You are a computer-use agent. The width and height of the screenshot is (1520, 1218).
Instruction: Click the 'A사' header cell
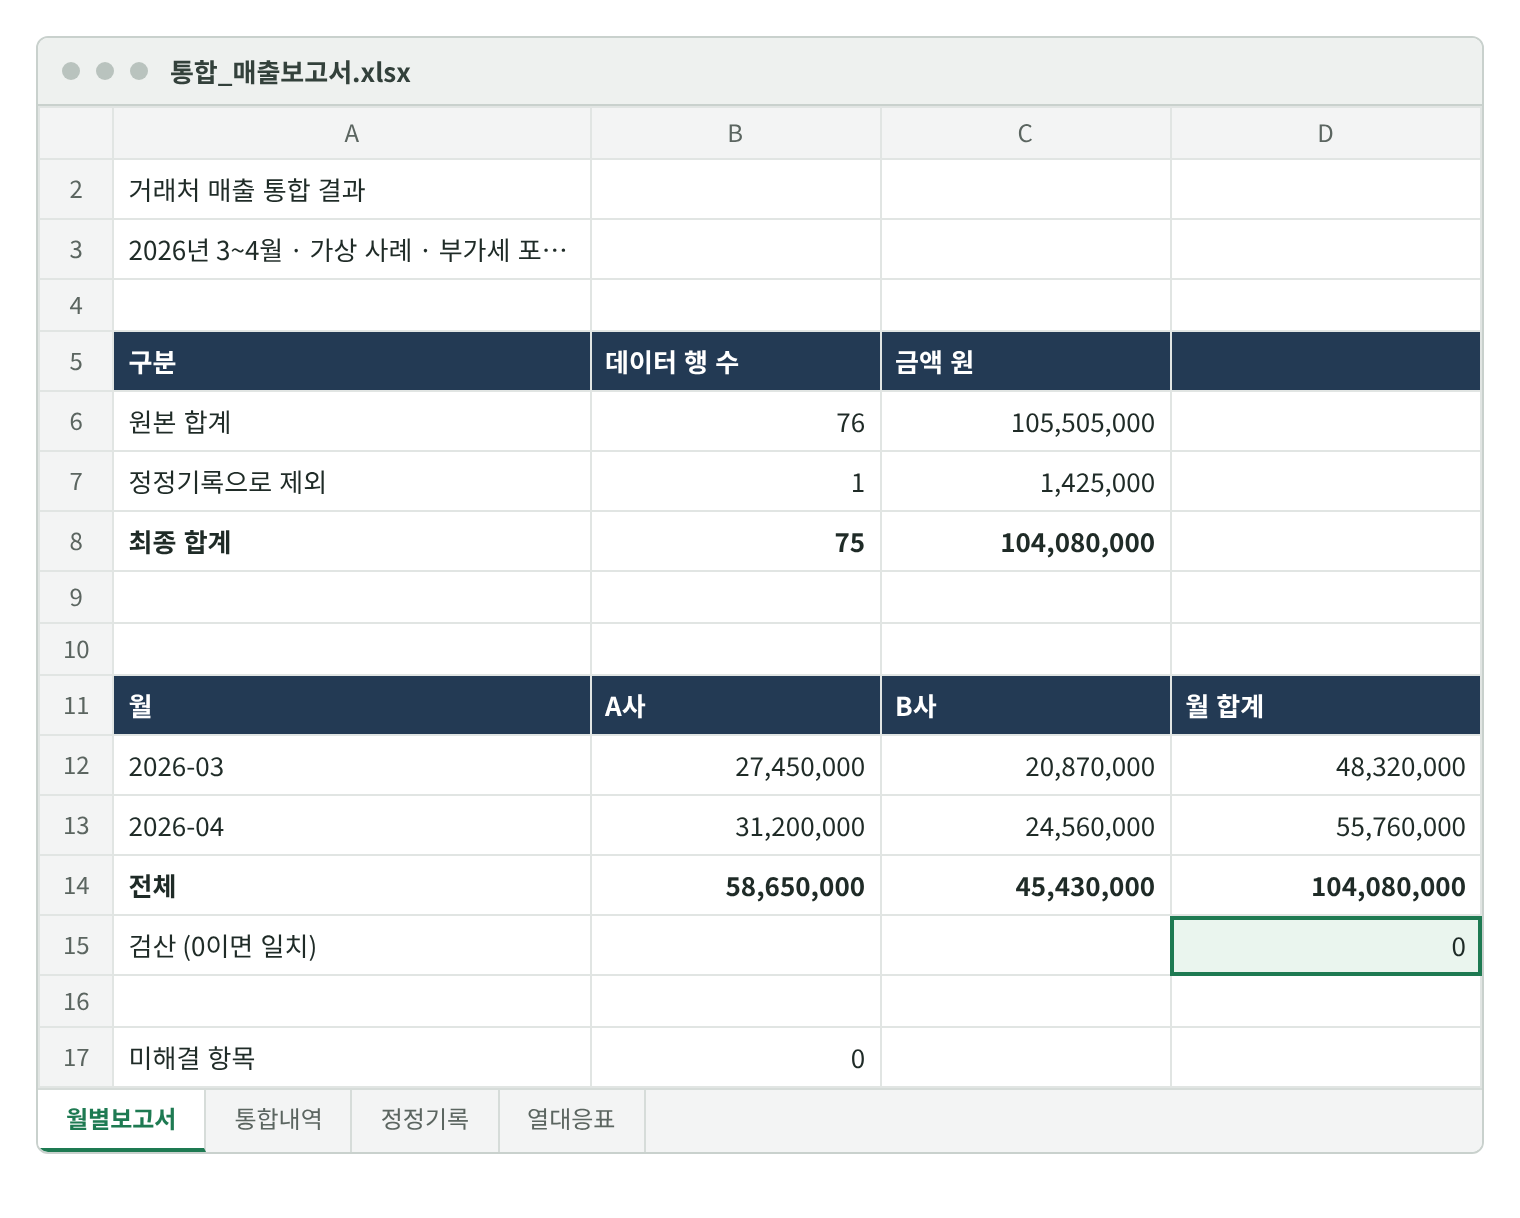coord(736,706)
